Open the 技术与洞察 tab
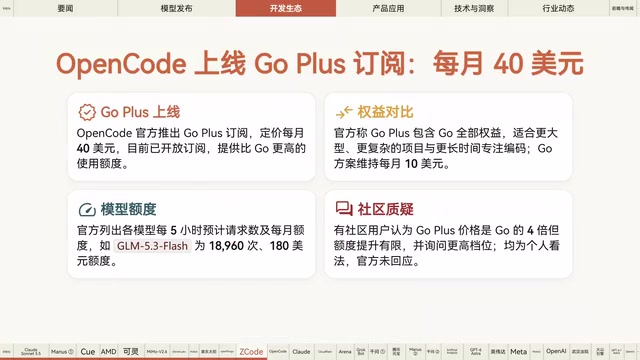The height and width of the screenshot is (360, 640). pyautogui.click(x=474, y=8)
